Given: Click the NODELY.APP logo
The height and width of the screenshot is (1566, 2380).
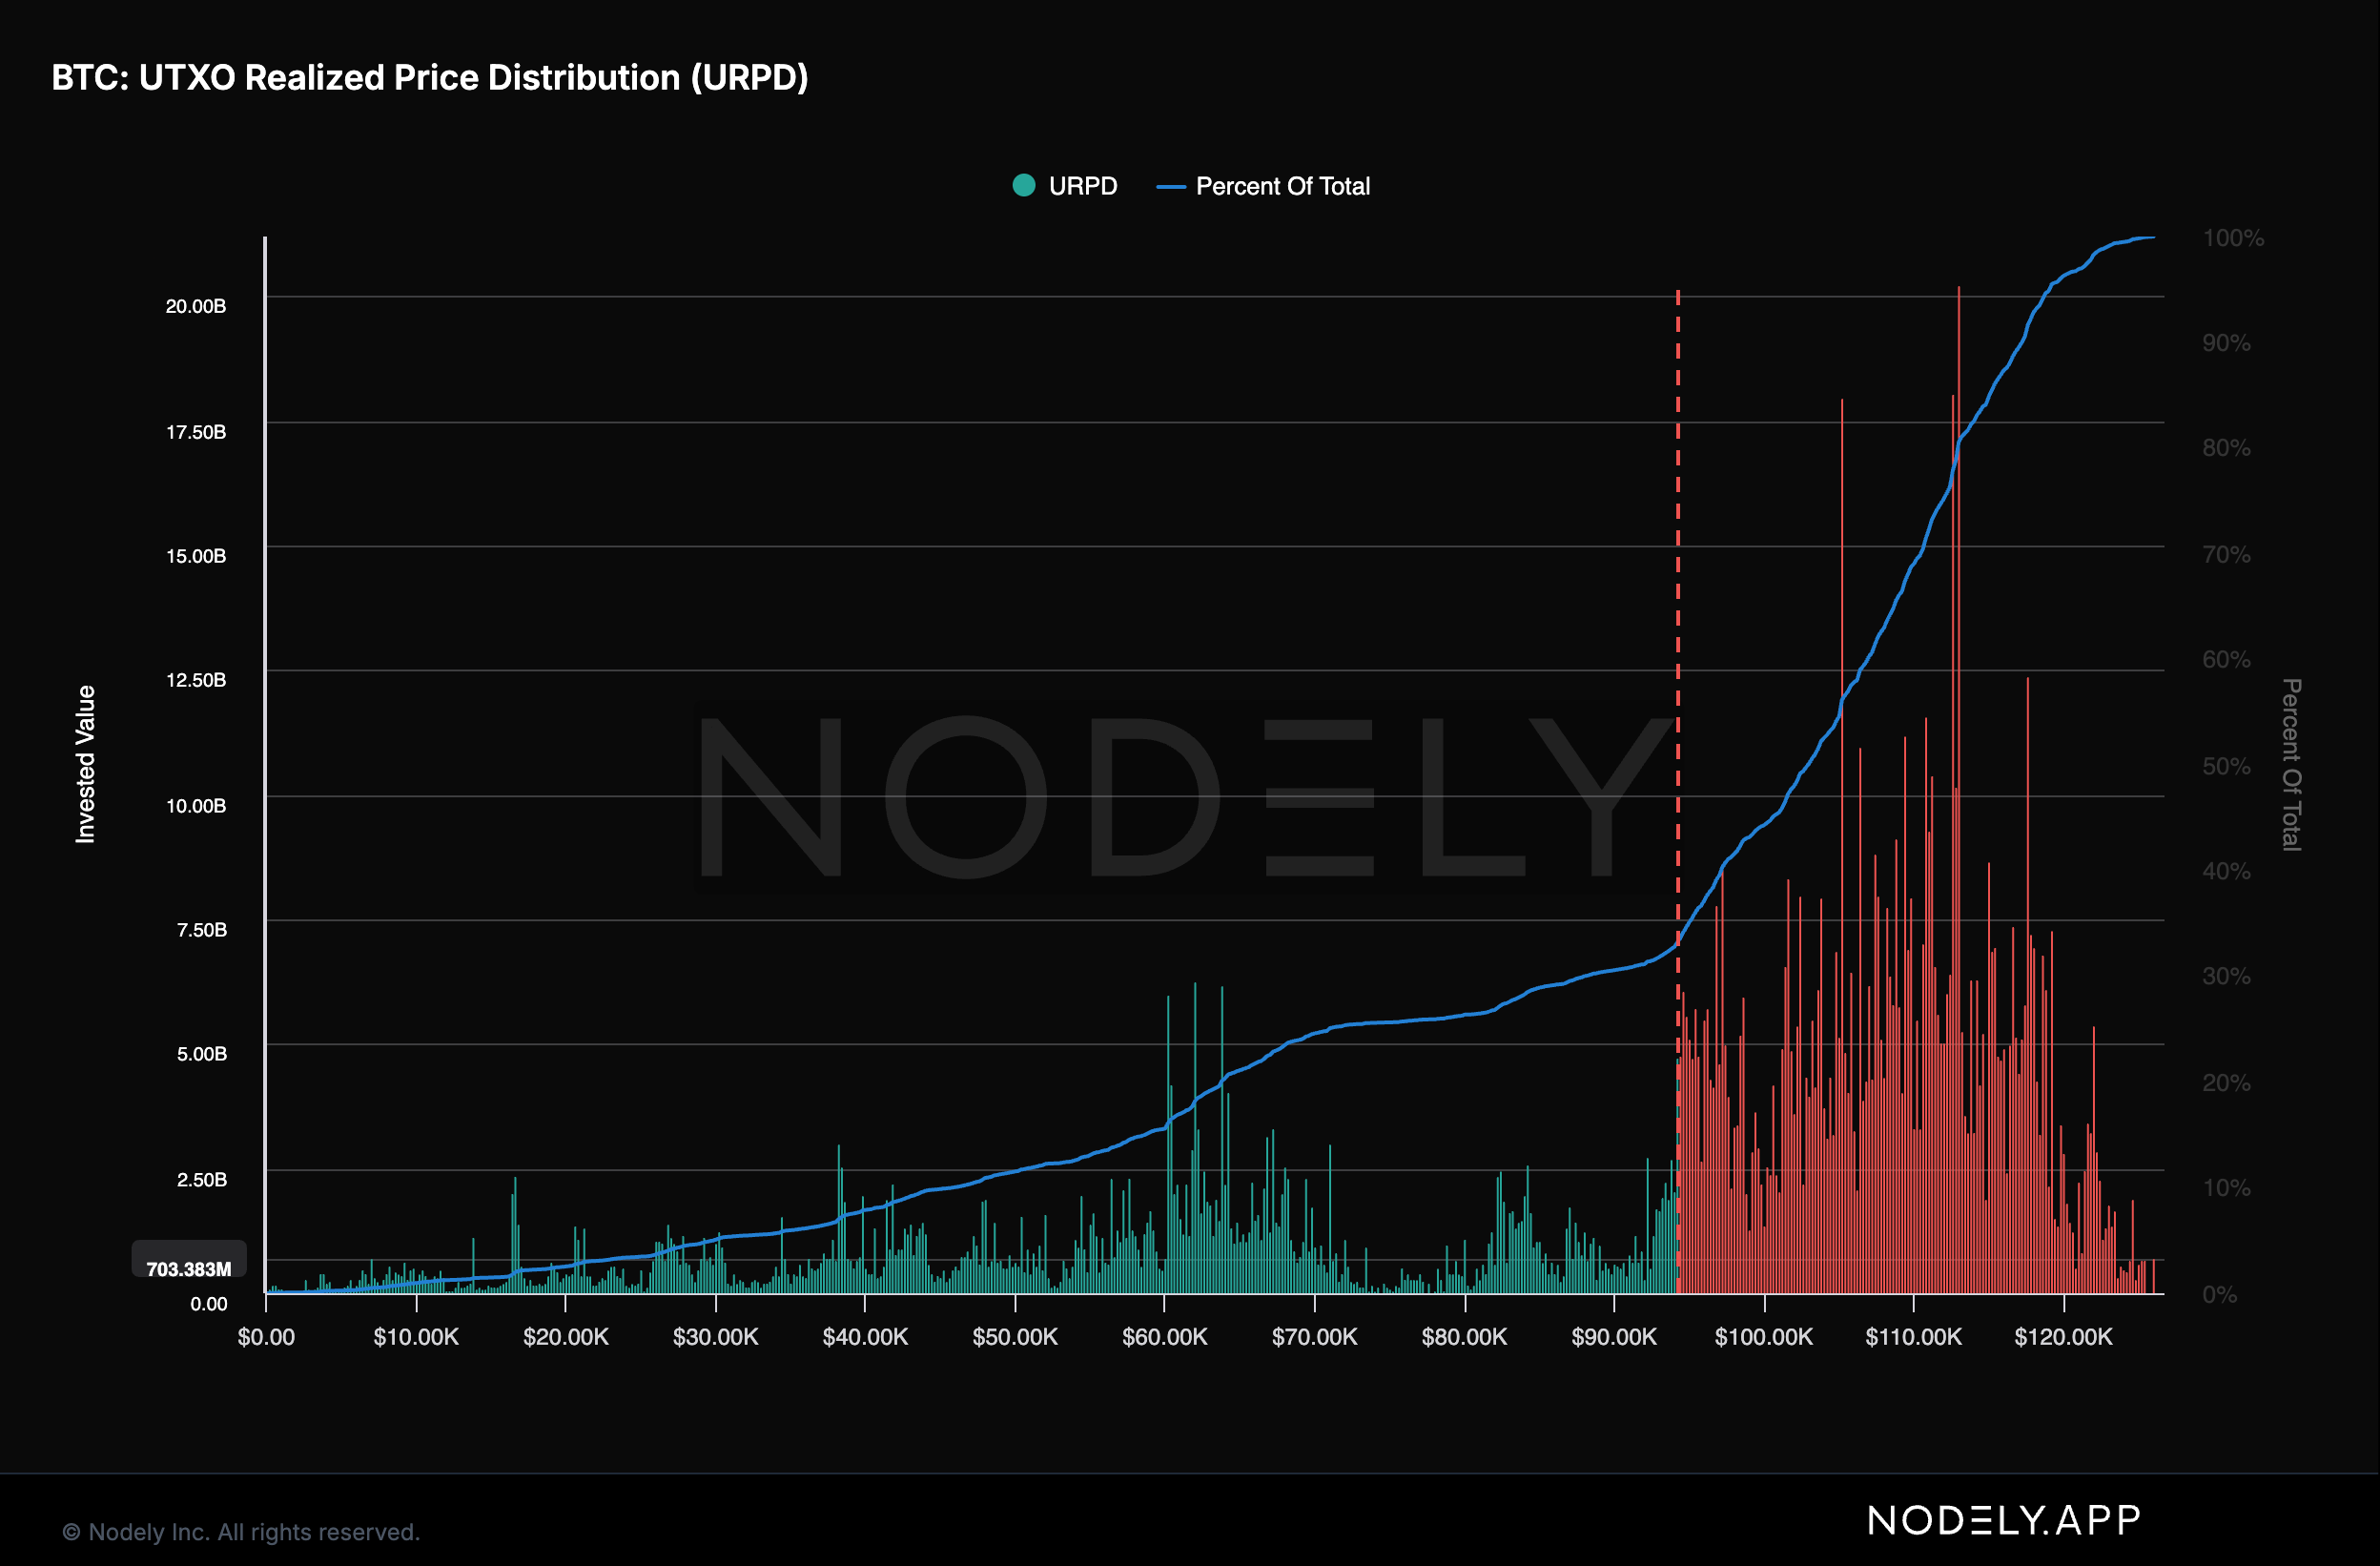Looking at the screenshot, I should coord(2004,1520).
